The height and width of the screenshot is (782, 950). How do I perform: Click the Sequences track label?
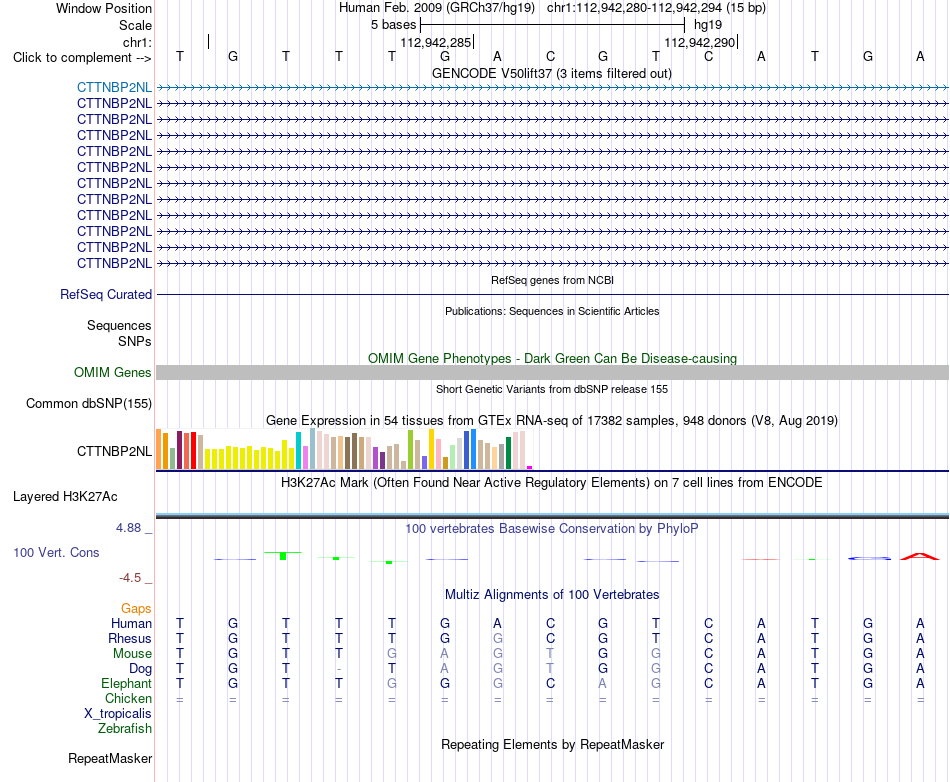[119, 325]
